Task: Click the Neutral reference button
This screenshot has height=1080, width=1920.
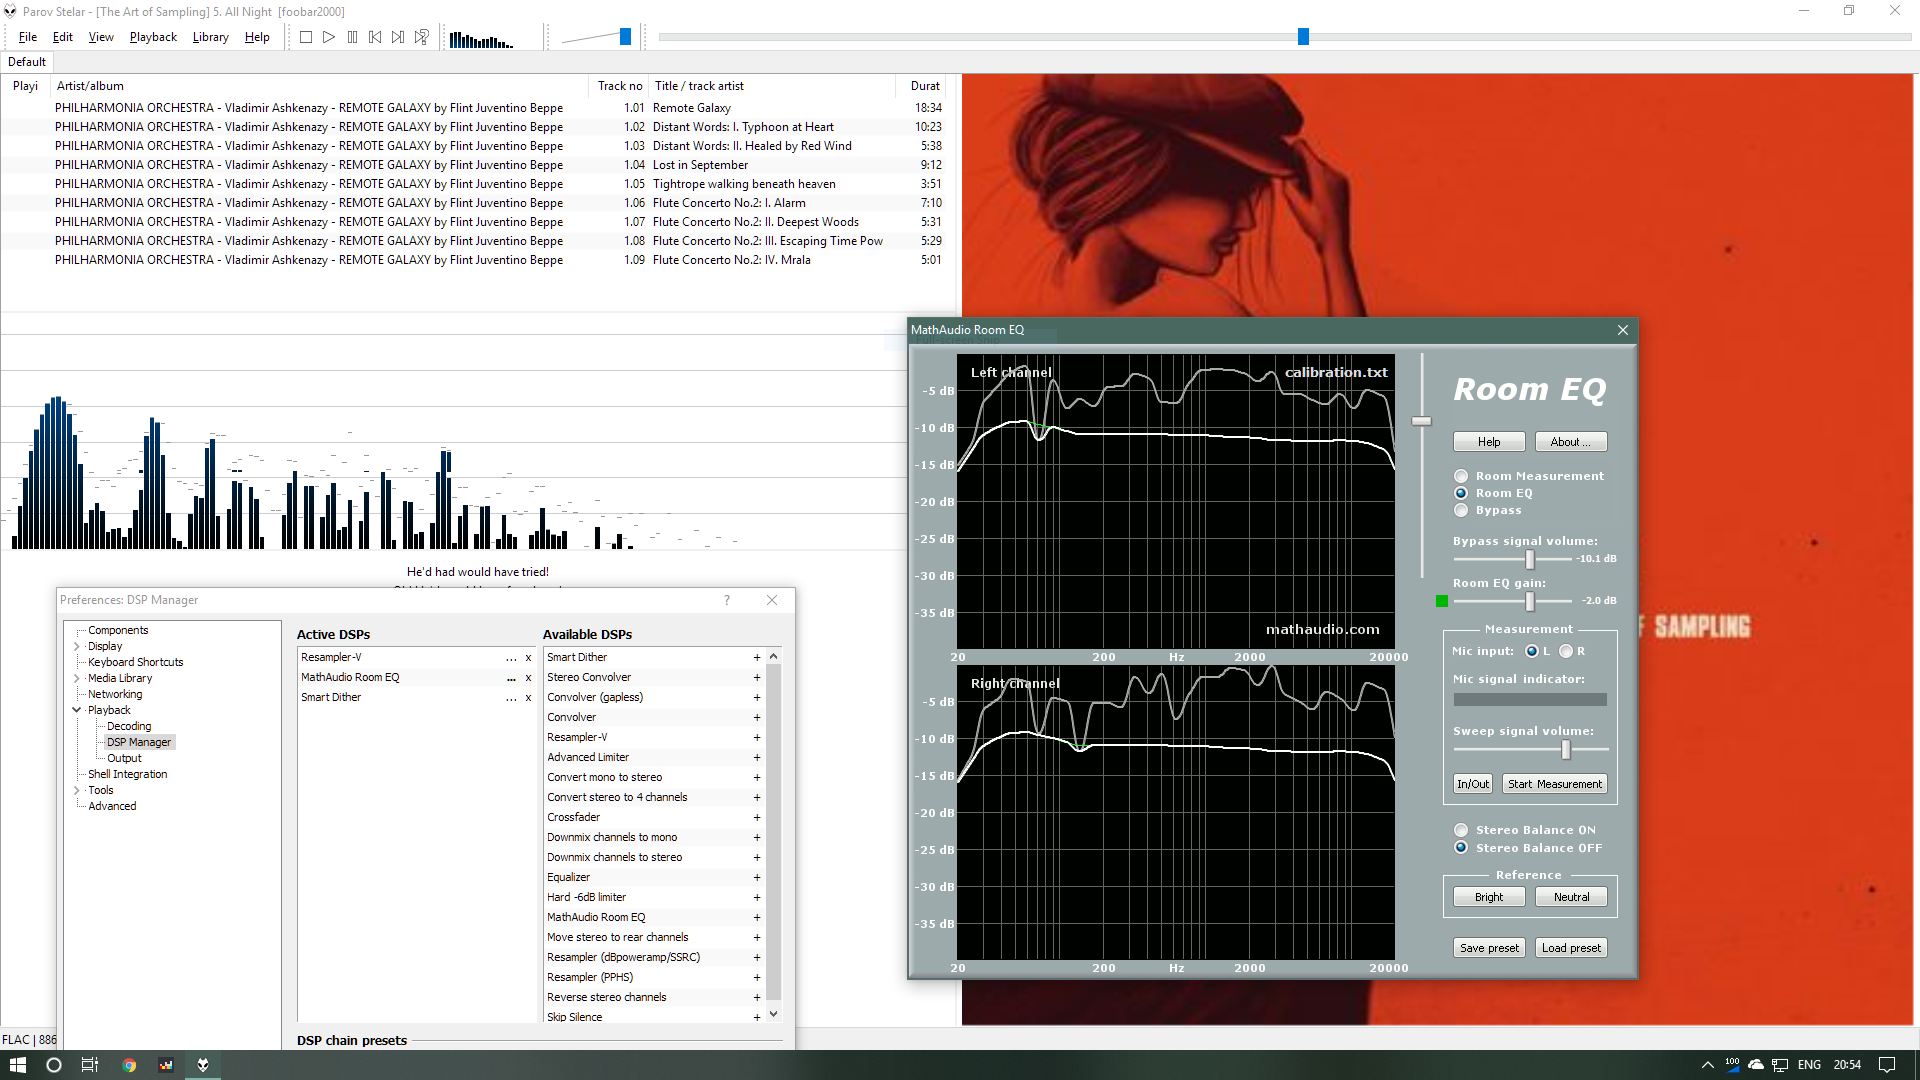Action: pos(1571,897)
